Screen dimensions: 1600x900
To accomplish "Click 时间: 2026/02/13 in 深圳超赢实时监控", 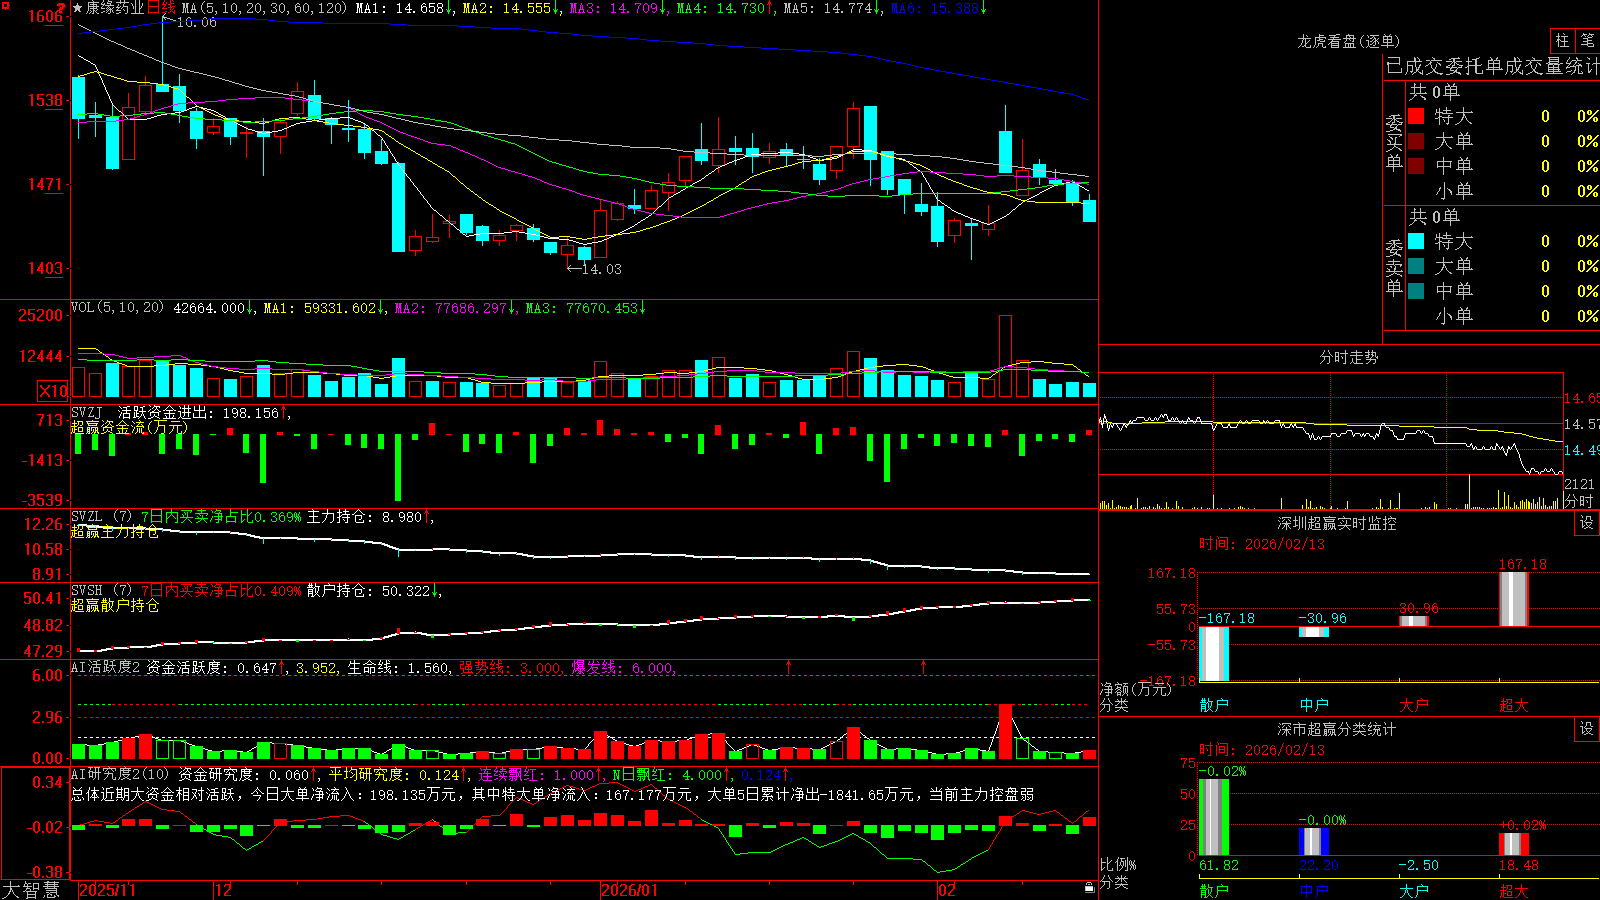I will 1262,544.
